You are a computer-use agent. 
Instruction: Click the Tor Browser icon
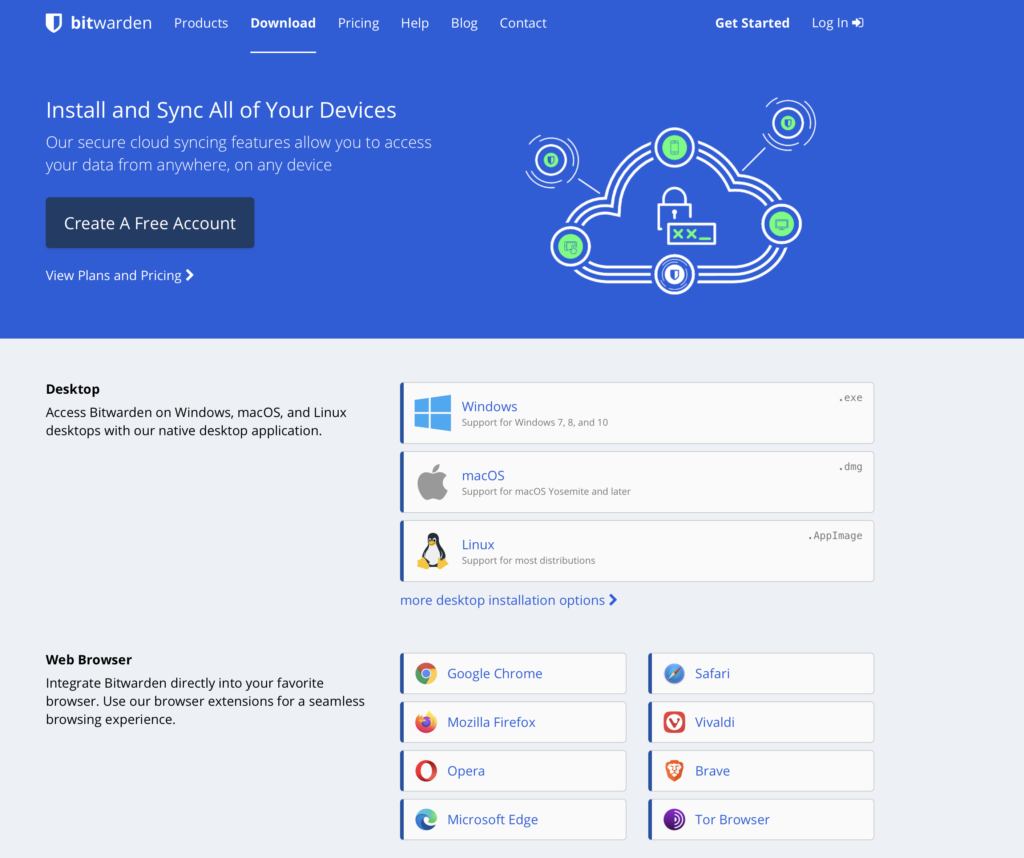pos(674,819)
